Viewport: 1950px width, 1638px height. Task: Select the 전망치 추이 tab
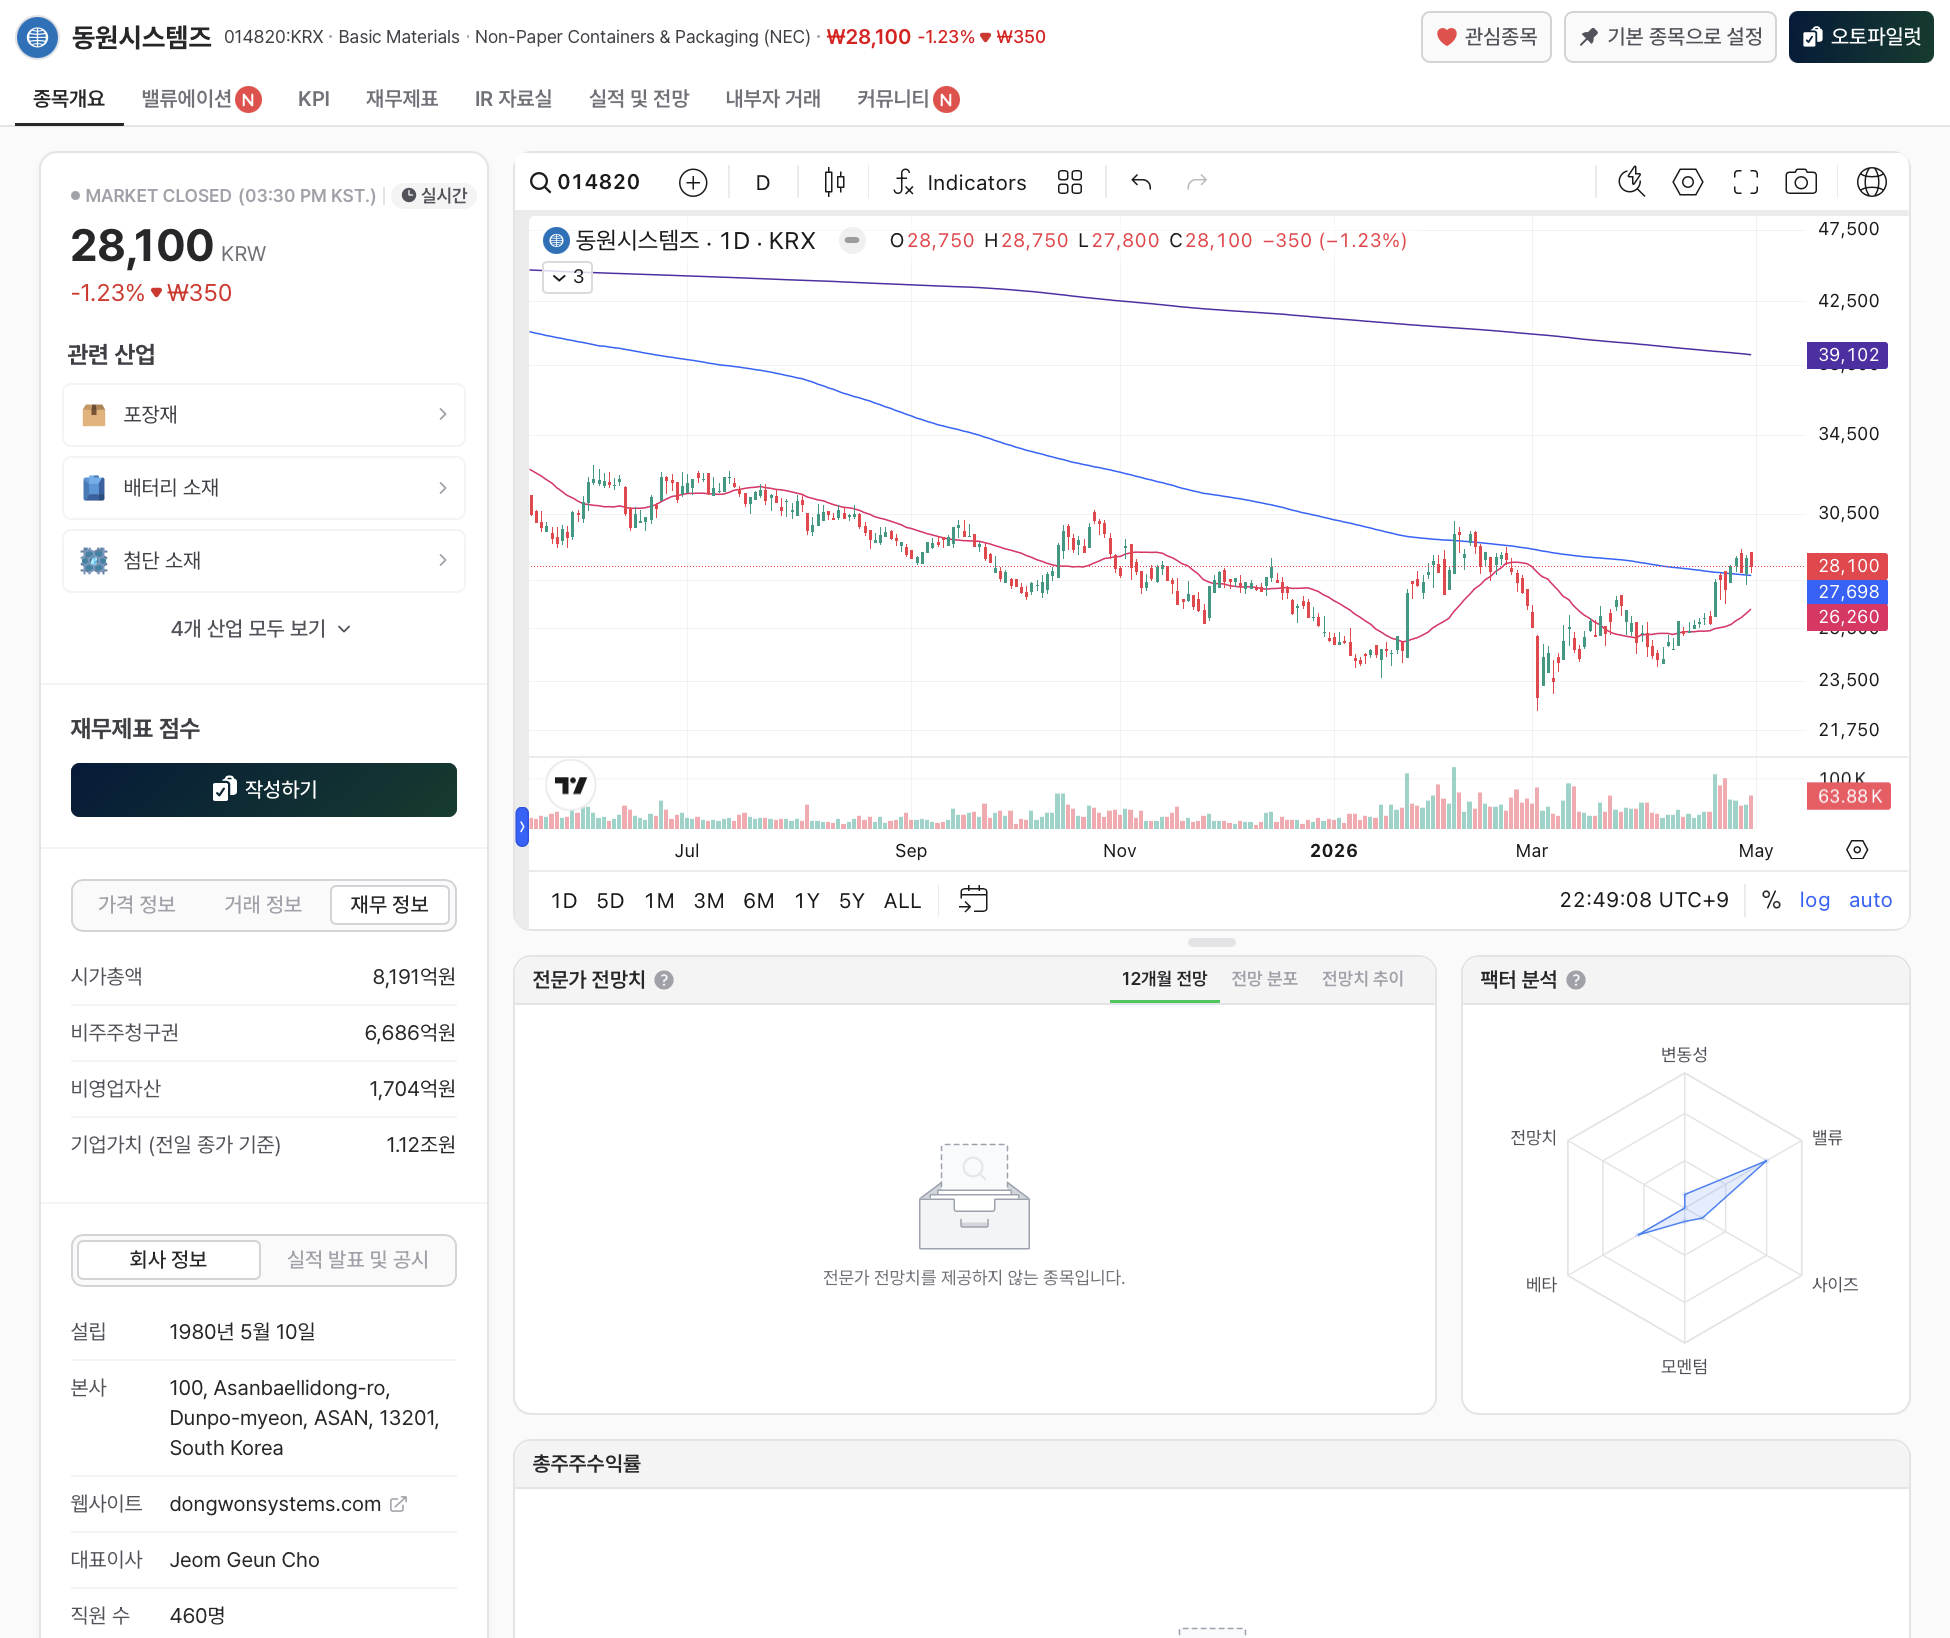pos(1362,979)
